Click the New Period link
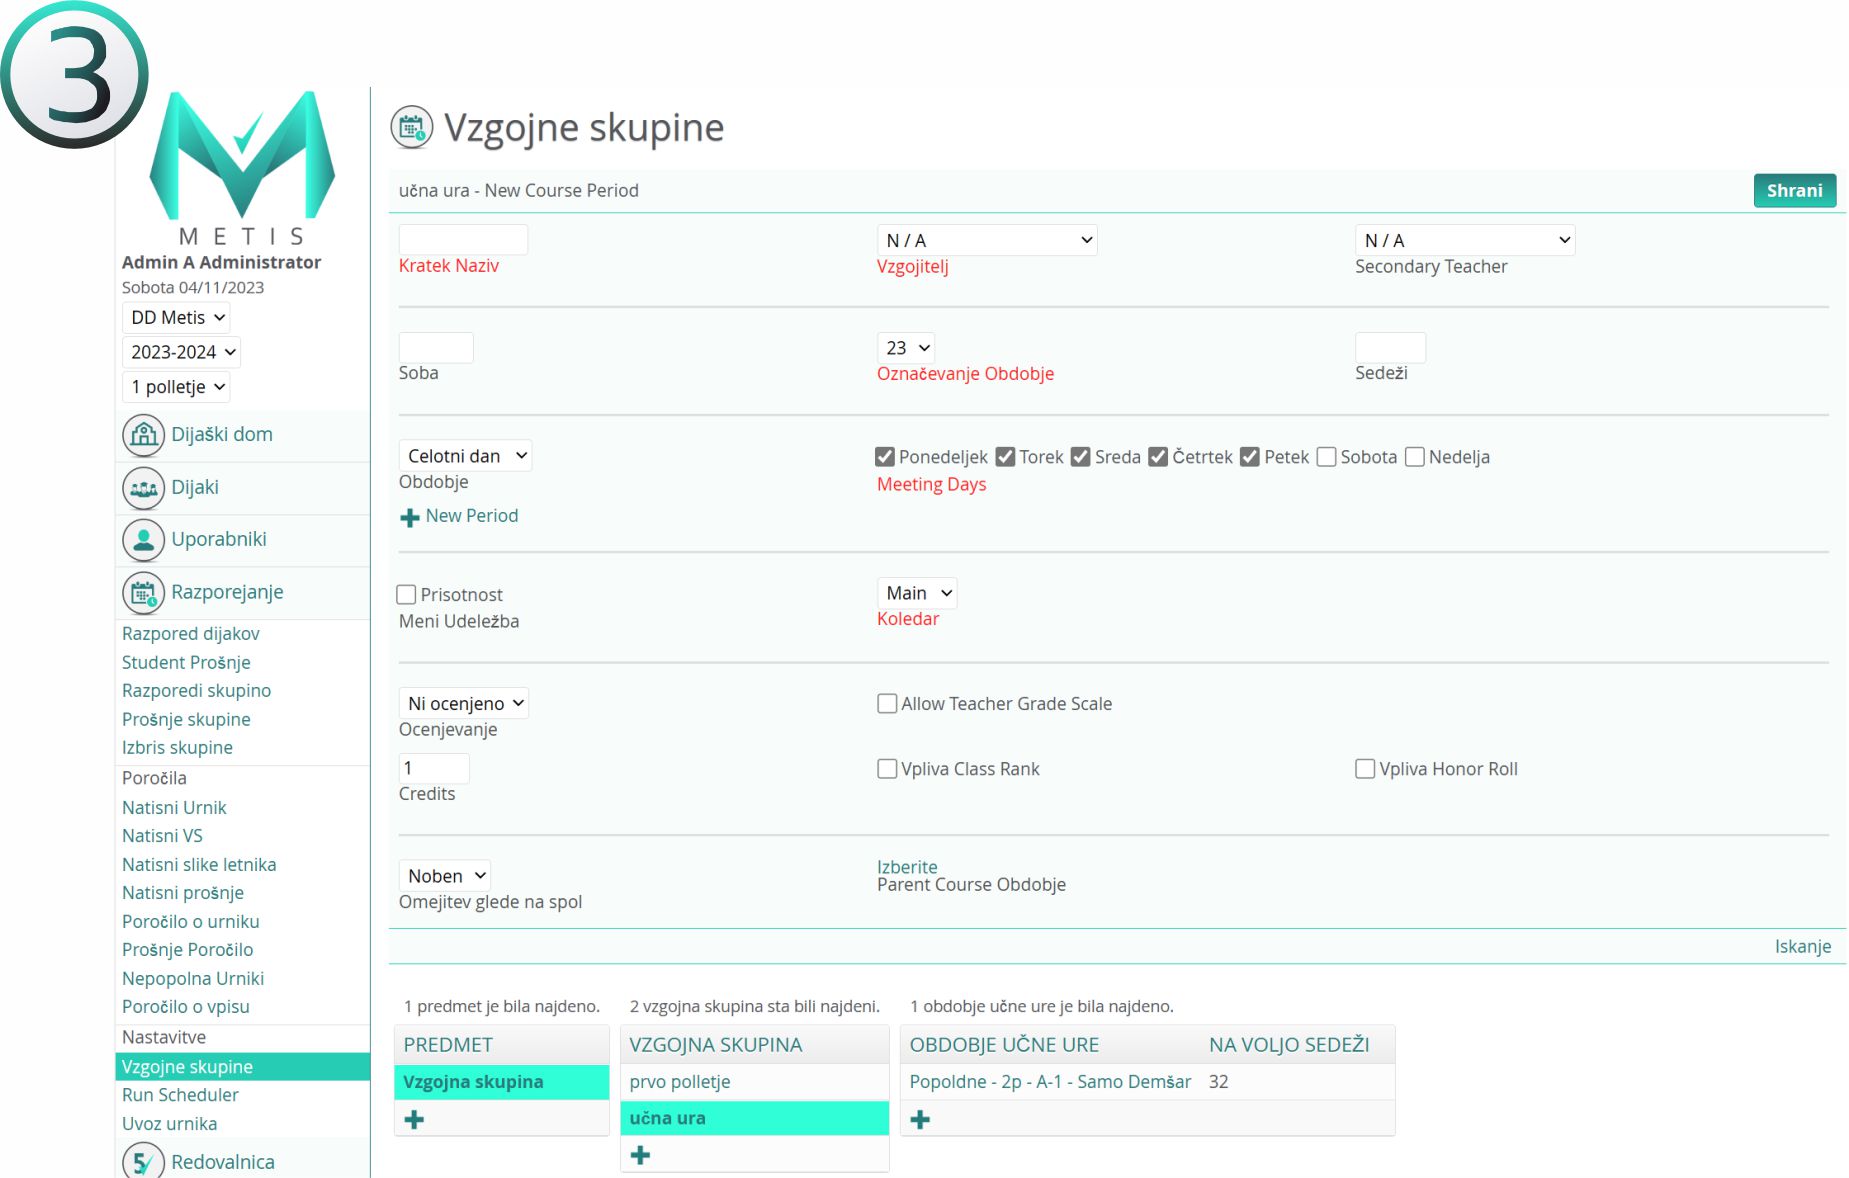Viewport: 1849px width, 1178px height. coord(471,516)
